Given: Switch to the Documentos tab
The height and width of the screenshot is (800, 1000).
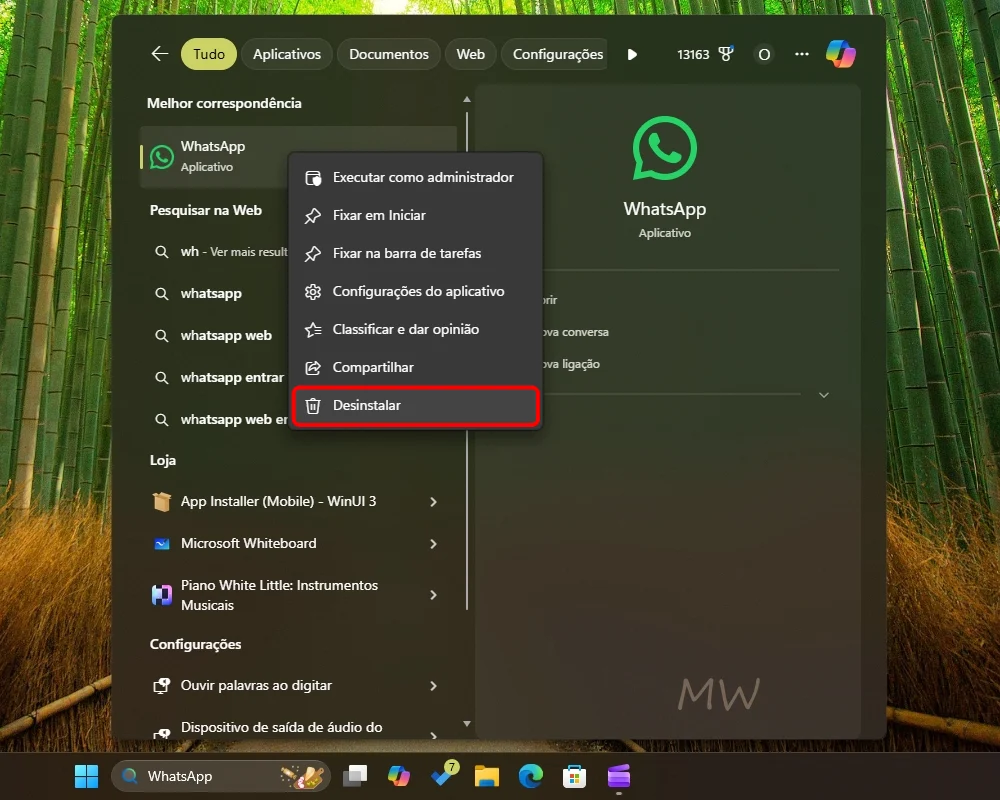Looking at the screenshot, I should pyautogui.click(x=388, y=54).
